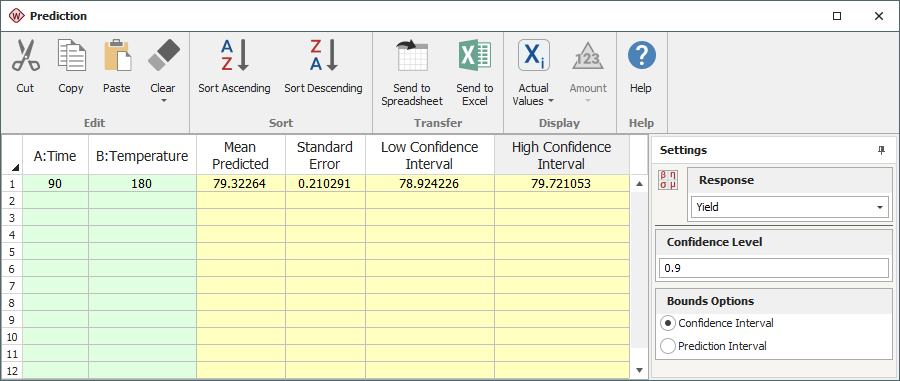
Task: Click the response settings icon beside Response
Action: pos(669,179)
